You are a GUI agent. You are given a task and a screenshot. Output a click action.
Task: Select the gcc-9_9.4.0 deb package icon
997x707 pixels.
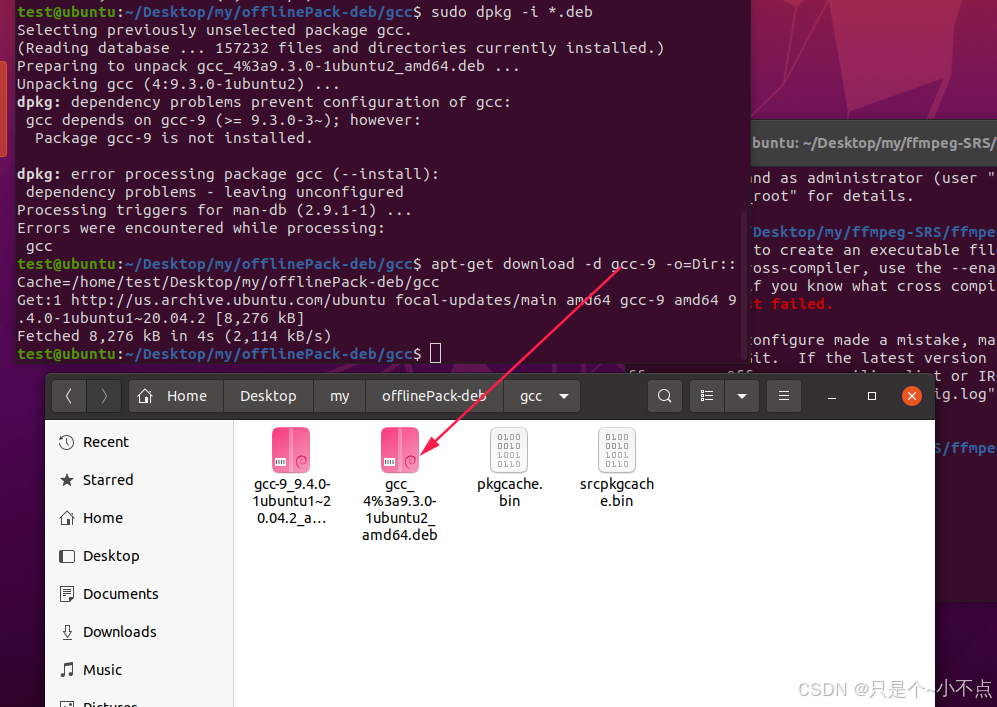pos(291,450)
